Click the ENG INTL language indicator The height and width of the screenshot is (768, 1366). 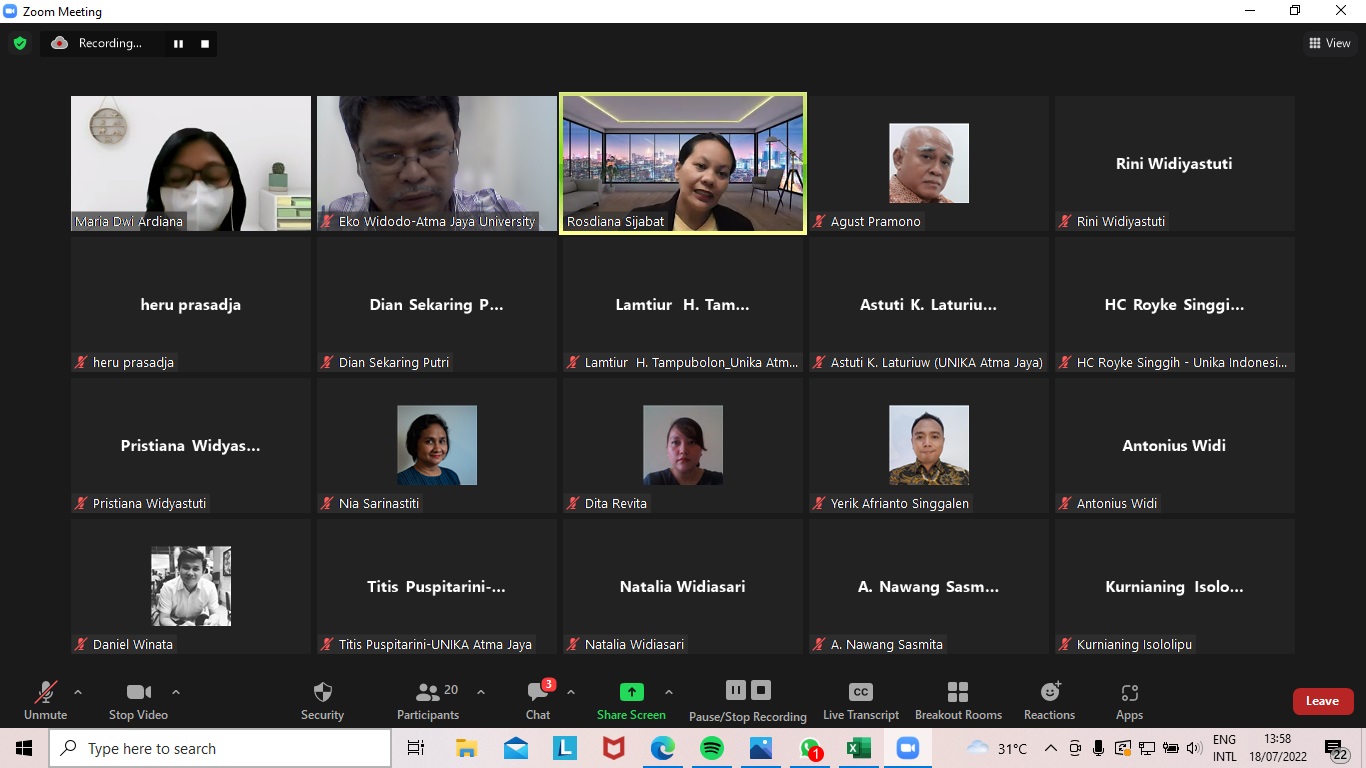(x=1225, y=748)
